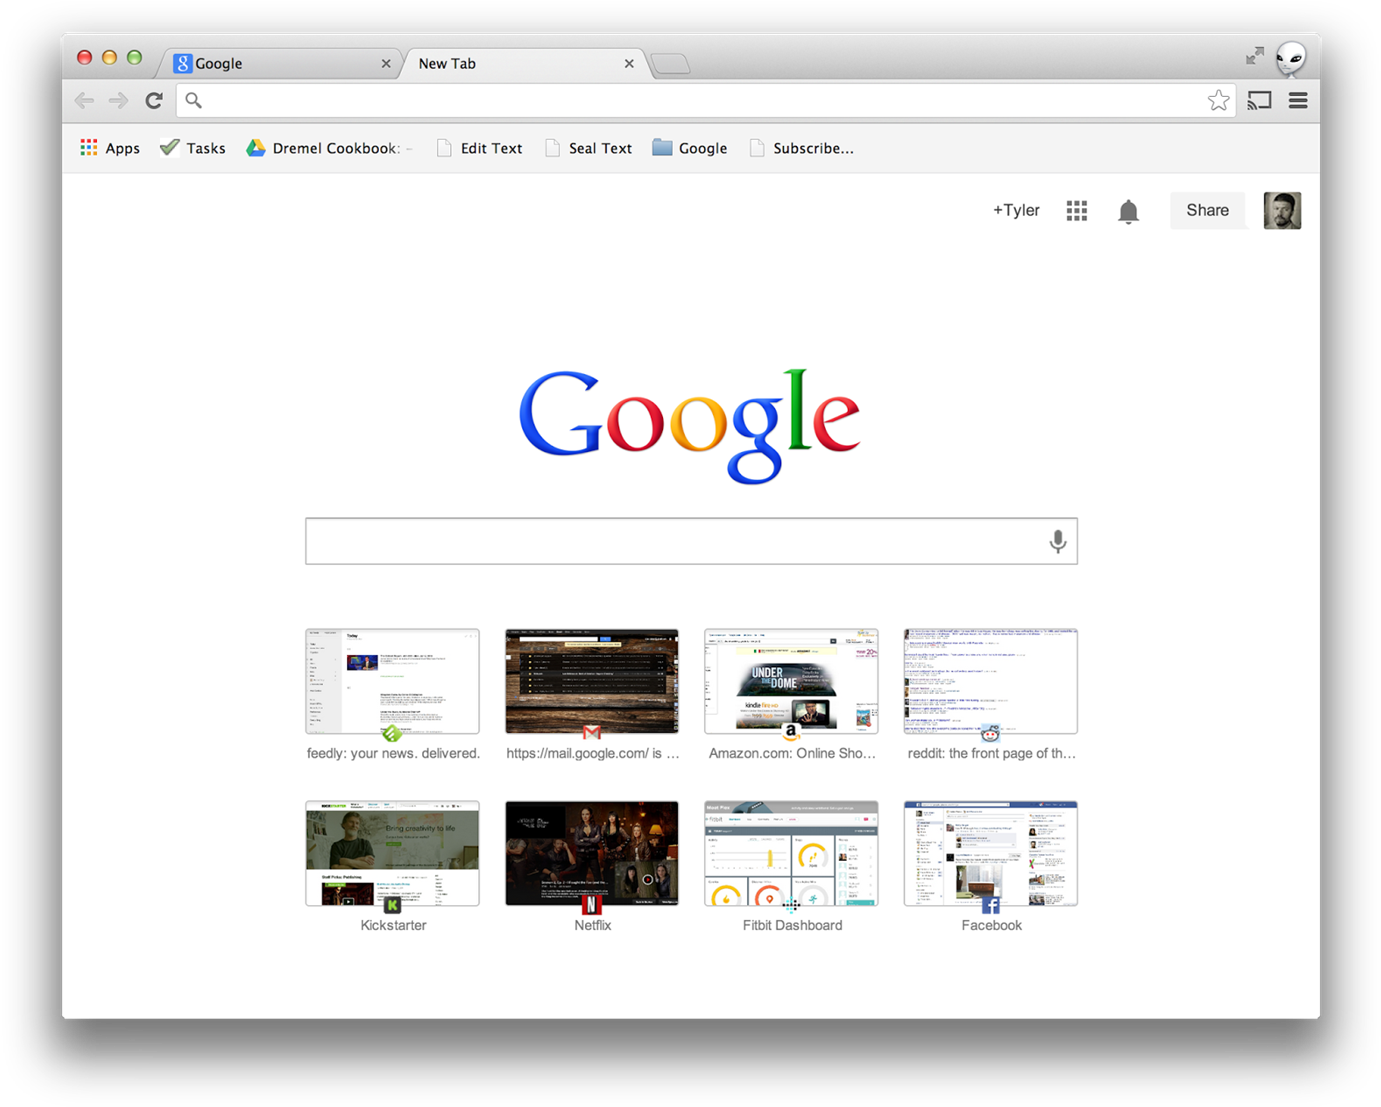Viewport: 1381px width, 1107px height.
Task: Open the Chrome hamburger menu
Action: point(1298,100)
